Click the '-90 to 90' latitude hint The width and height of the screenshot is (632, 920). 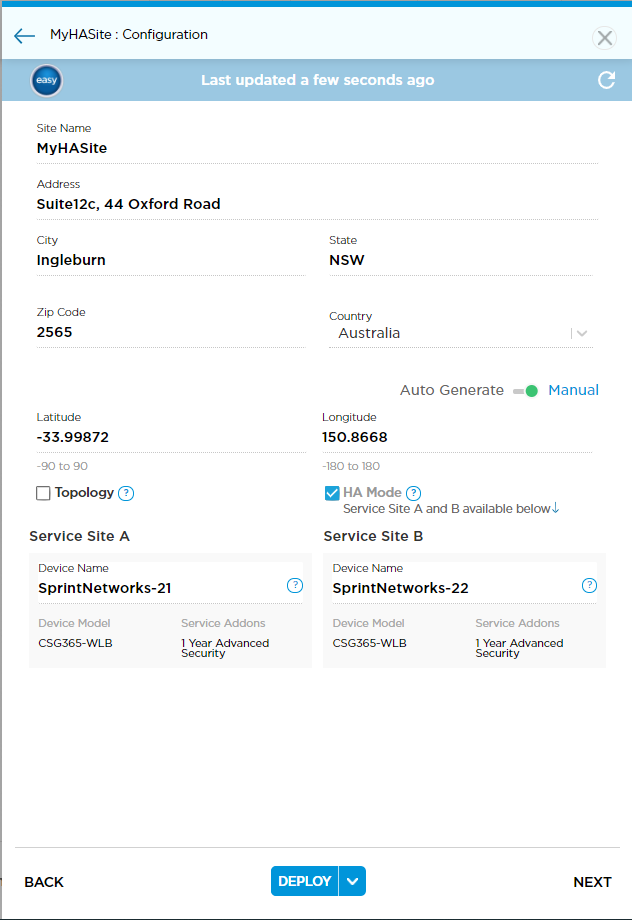pos(62,466)
